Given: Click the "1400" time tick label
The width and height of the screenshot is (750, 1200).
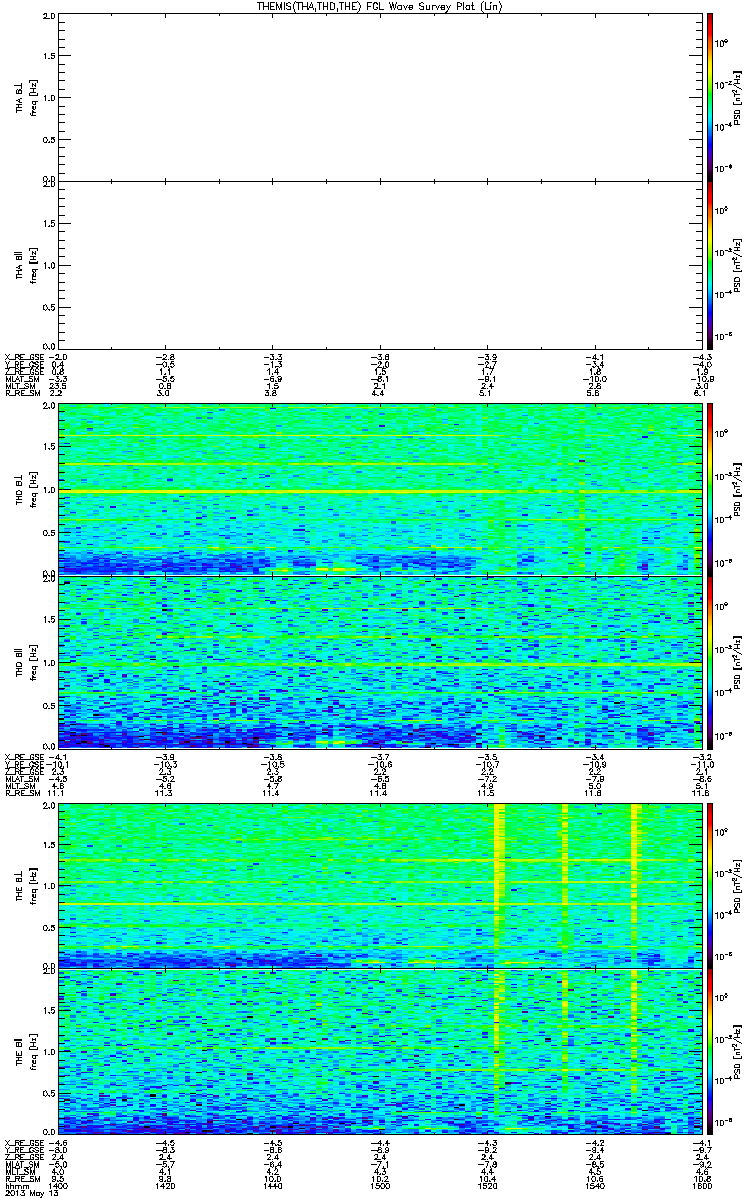Looking at the screenshot, I should tap(58, 1185).
